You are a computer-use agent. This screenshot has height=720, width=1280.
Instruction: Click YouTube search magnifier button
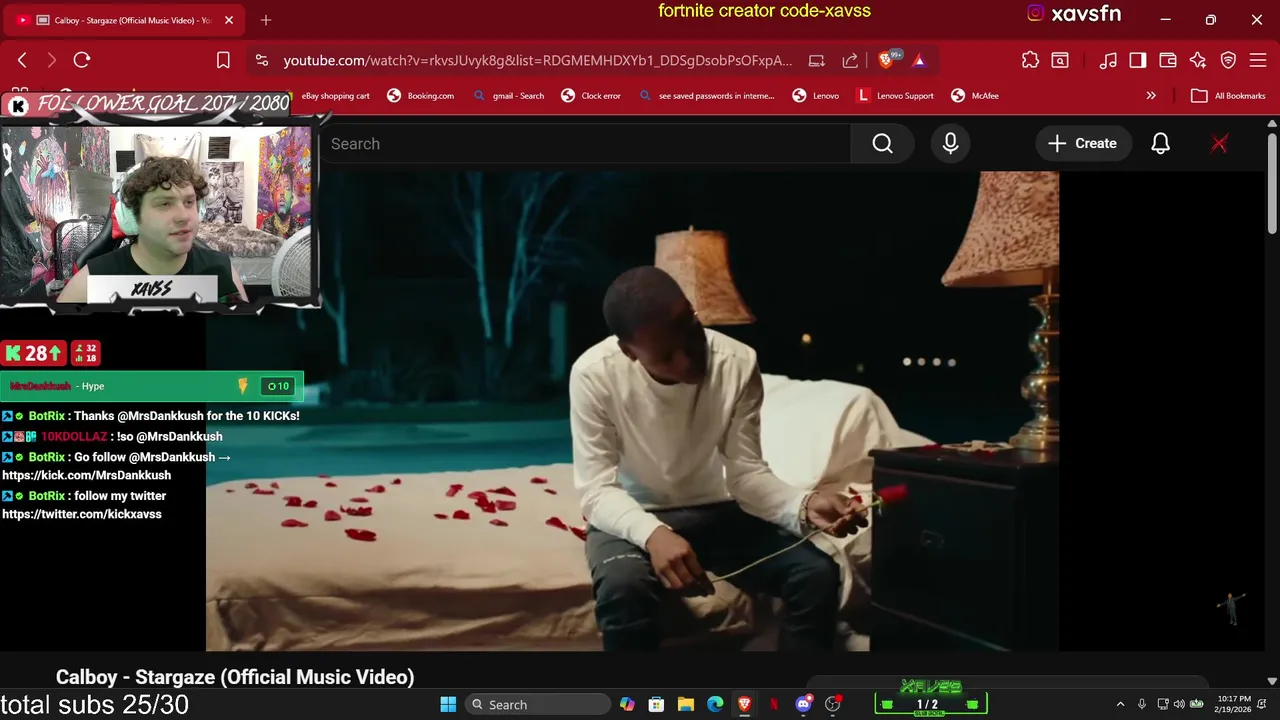pos(882,144)
